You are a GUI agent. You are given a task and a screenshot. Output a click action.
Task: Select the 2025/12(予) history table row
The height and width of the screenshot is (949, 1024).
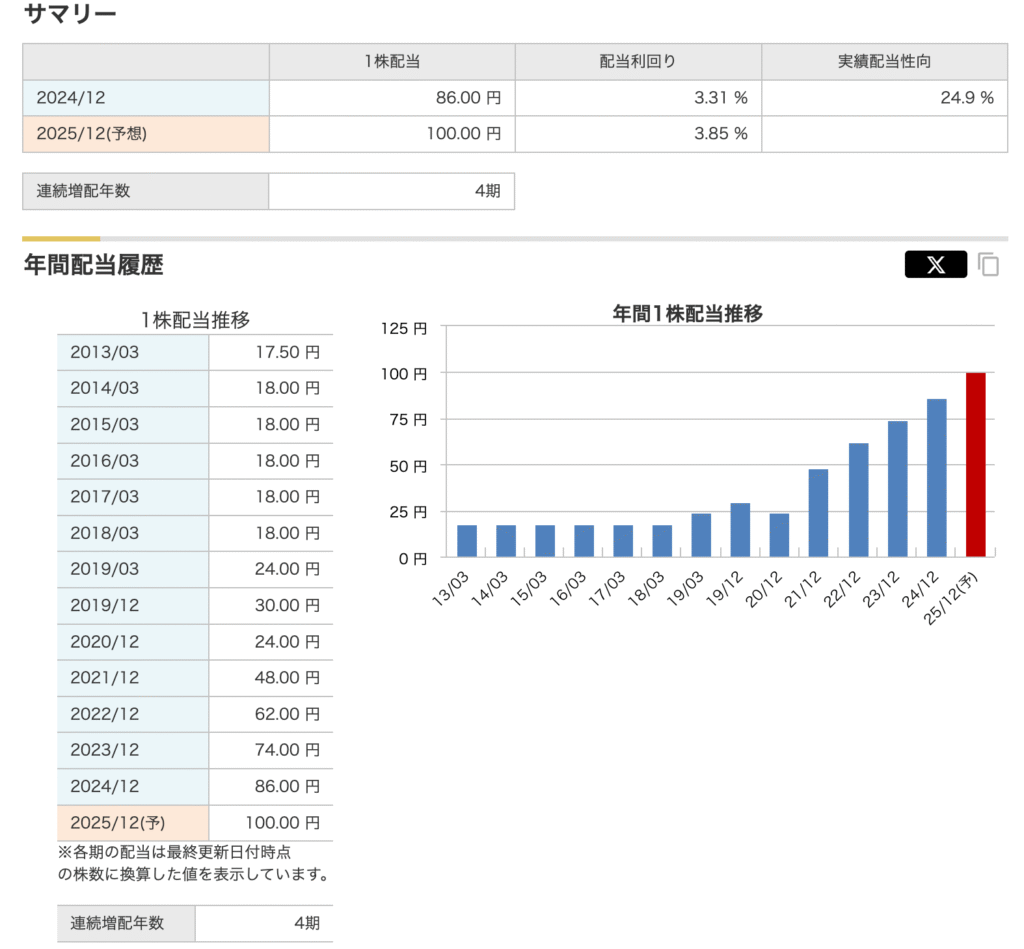tap(195, 822)
